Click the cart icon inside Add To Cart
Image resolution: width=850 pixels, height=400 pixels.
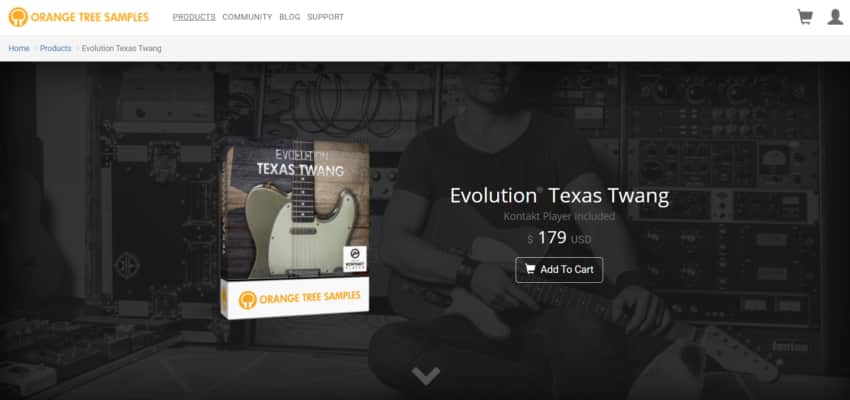[x=530, y=269]
